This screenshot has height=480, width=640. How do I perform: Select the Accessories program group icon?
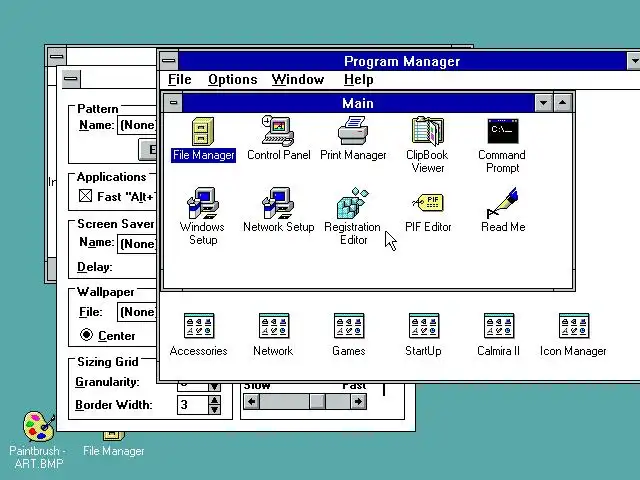199,335
